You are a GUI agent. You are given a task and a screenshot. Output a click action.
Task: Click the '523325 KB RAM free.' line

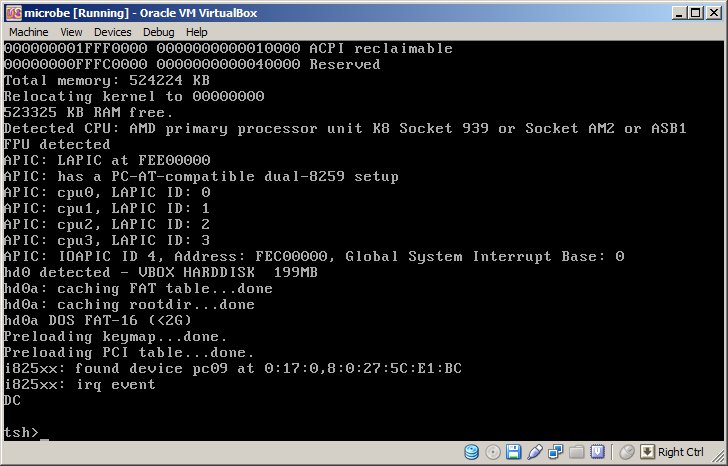point(88,112)
